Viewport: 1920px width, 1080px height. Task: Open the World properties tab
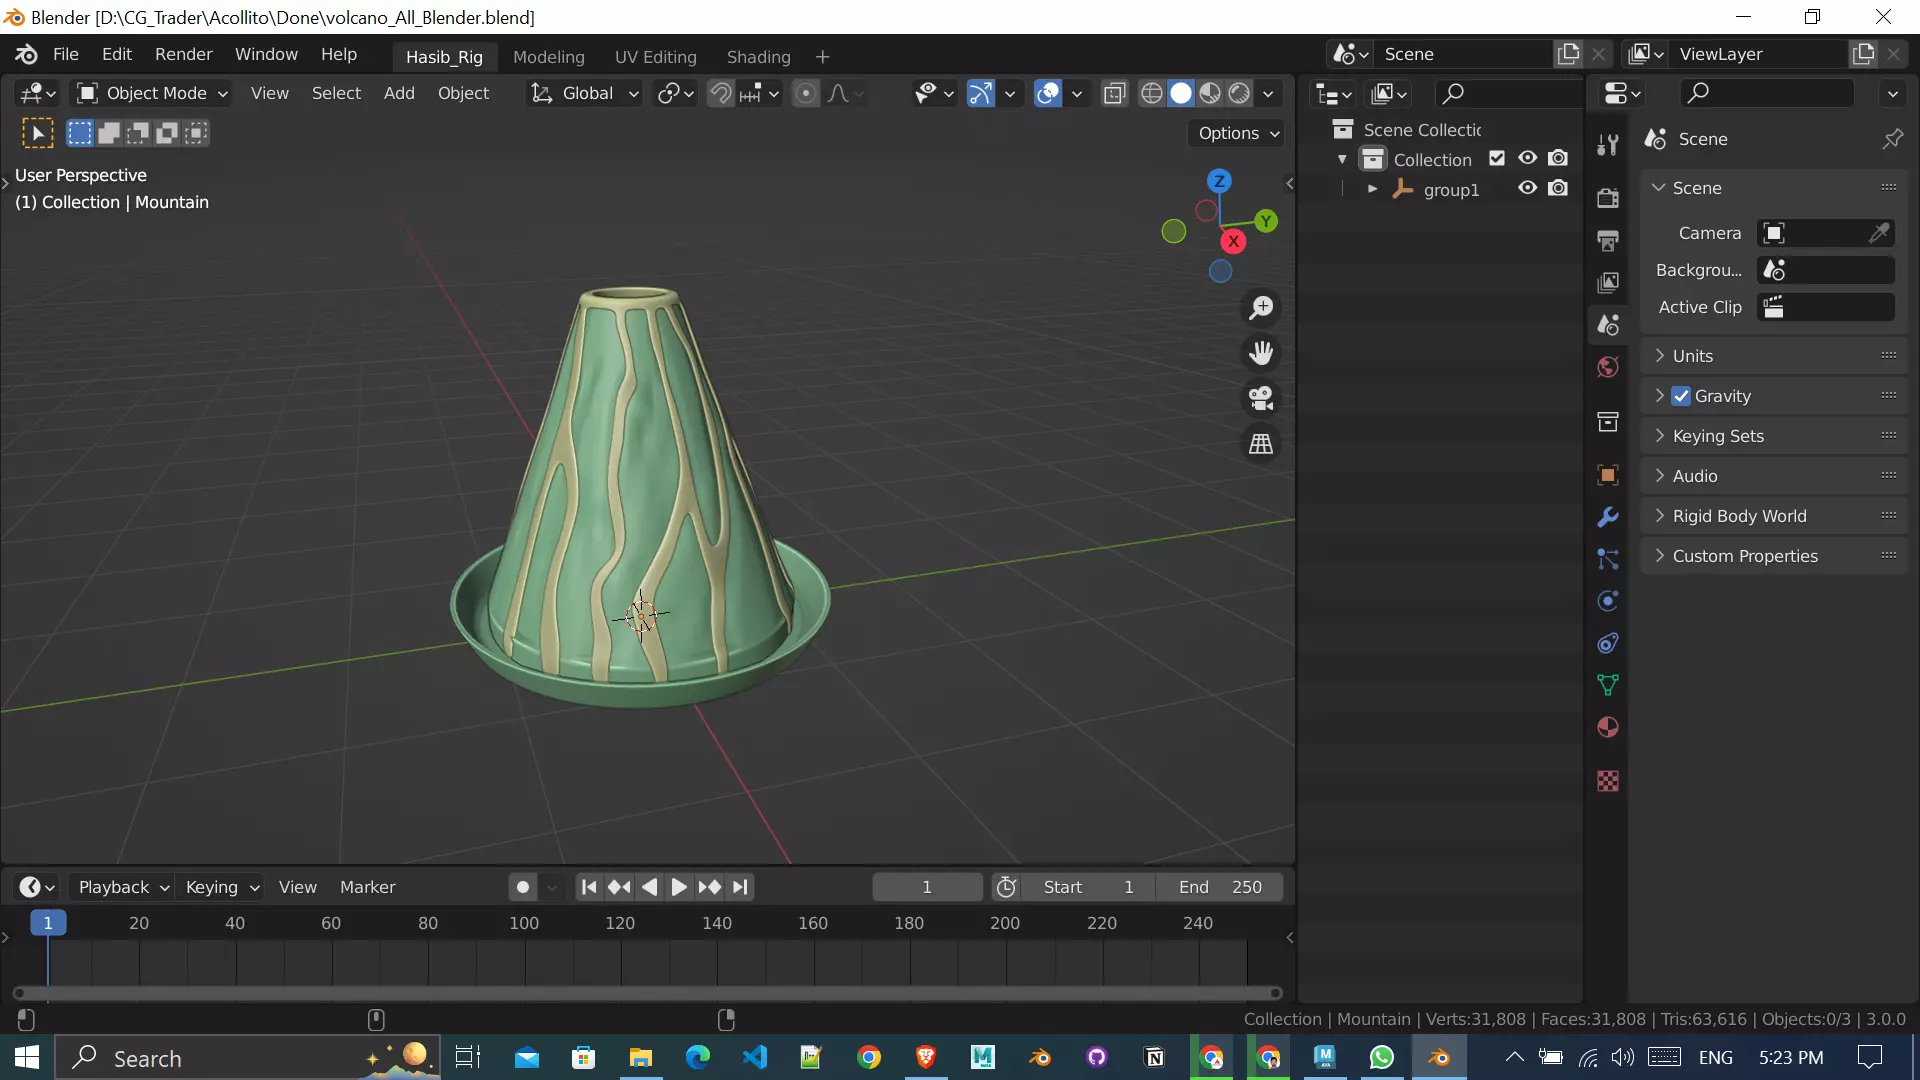tap(1608, 367)
